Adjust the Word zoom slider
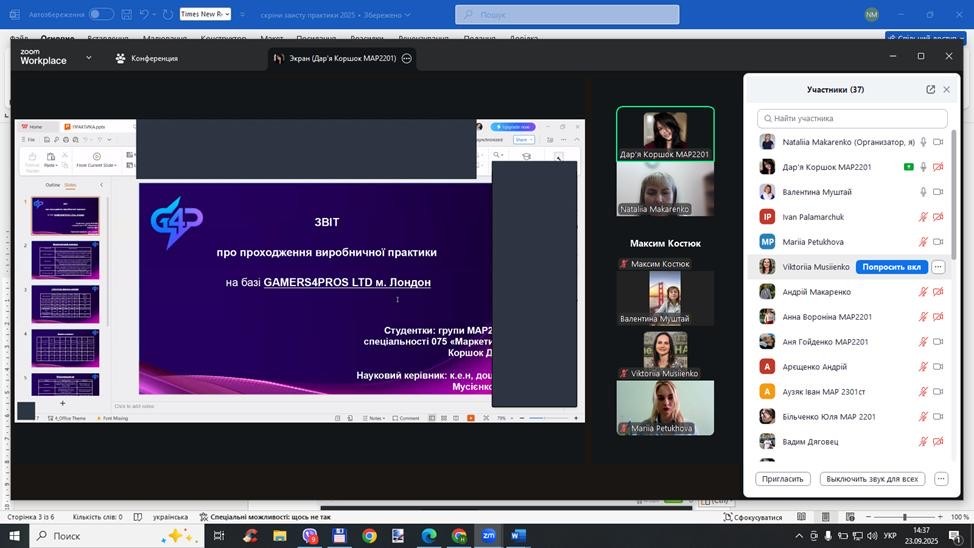974x548 pixels. point(904,517)
